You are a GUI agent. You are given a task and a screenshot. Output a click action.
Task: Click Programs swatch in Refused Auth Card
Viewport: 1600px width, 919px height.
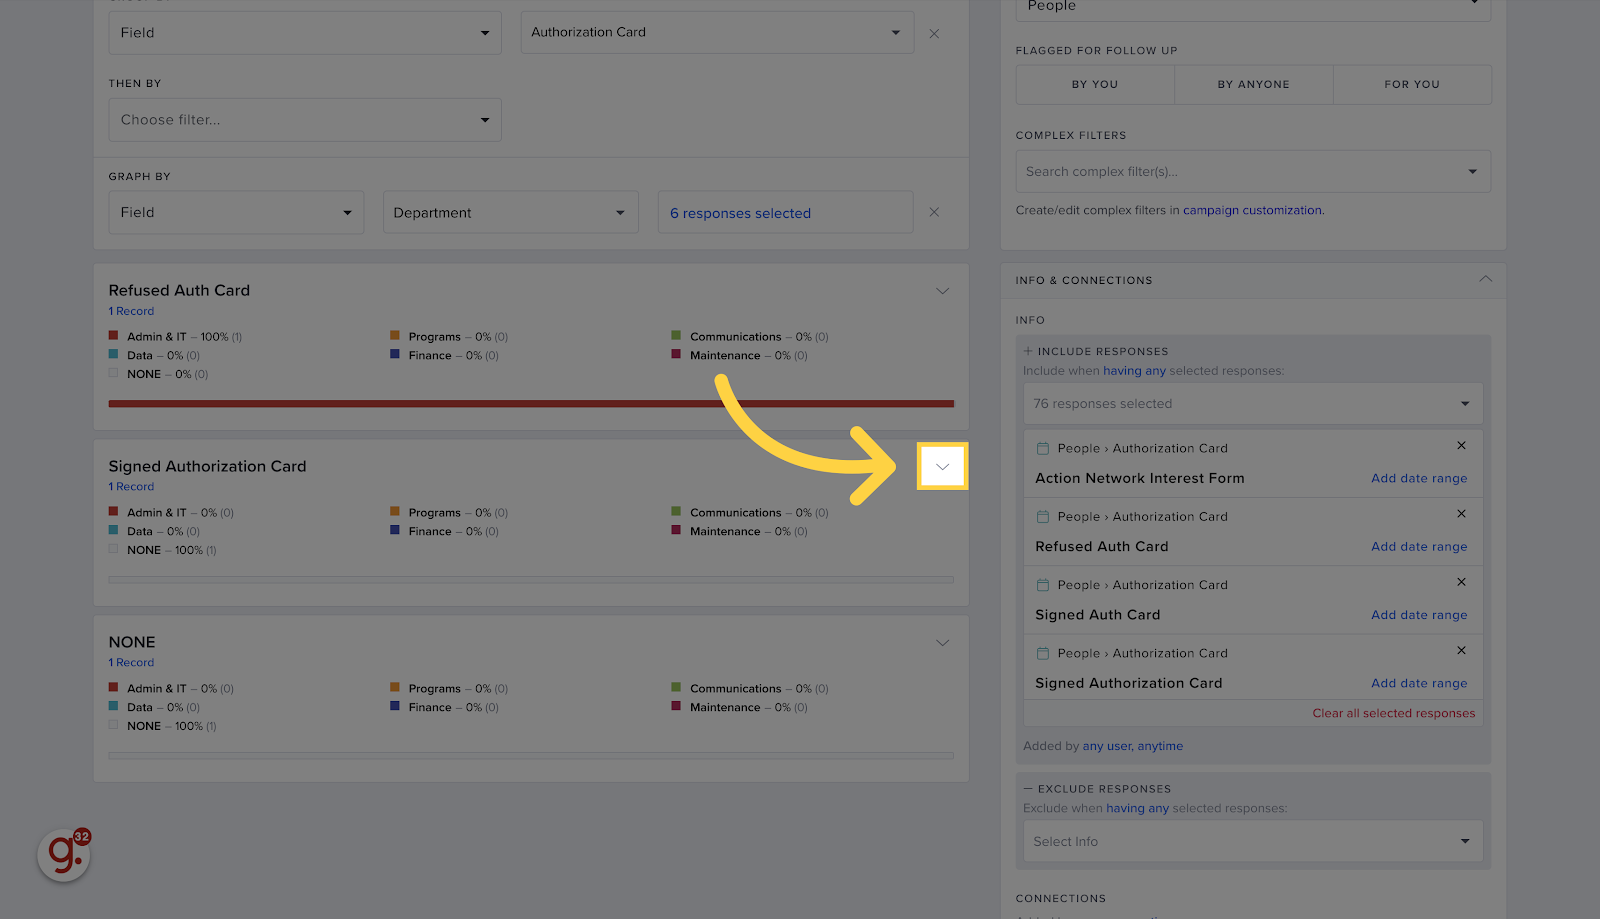395,336
